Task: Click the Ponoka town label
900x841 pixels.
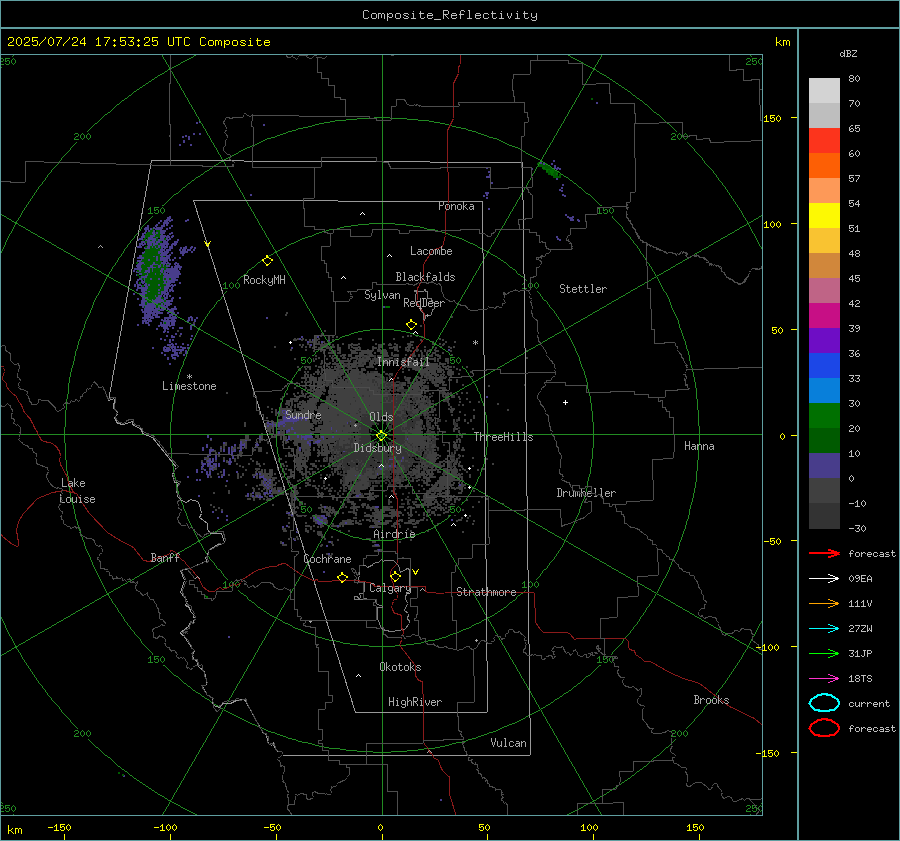Action: [456, 206]
